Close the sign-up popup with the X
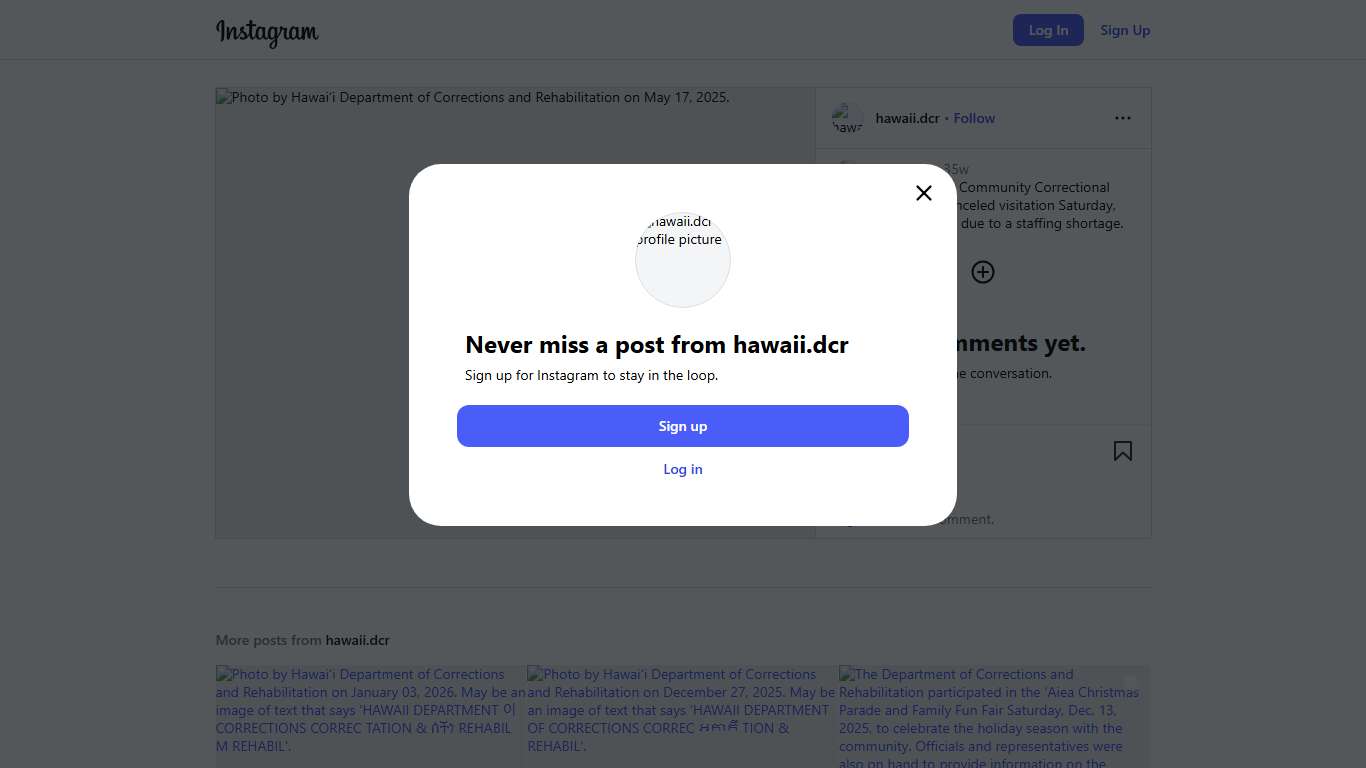1366x768 pixels. (924, 193)
